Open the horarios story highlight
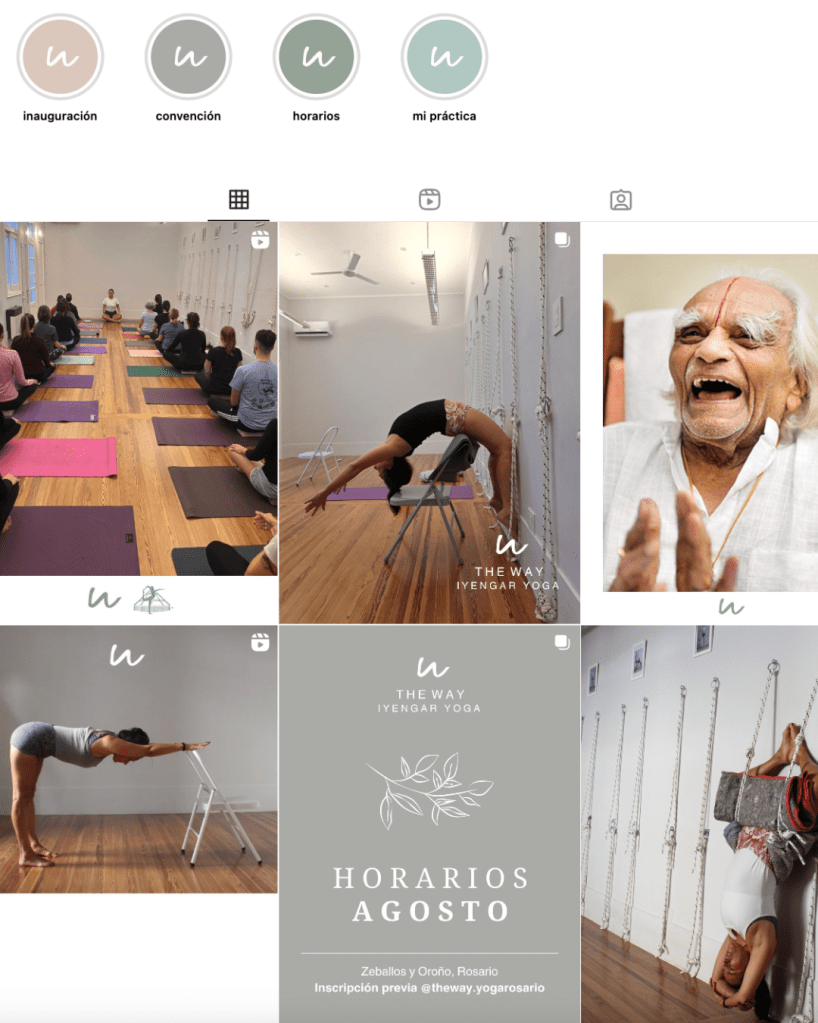The height and width of the screenshot is (1023, 818). (316, 57)
